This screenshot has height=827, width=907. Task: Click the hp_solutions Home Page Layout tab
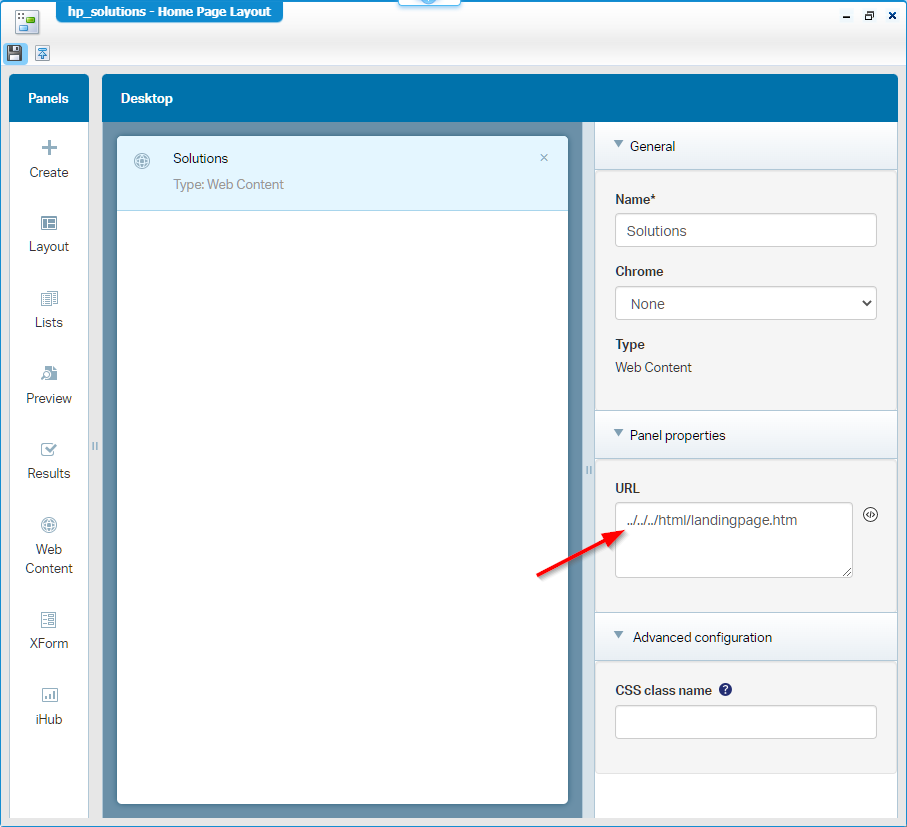169,12
